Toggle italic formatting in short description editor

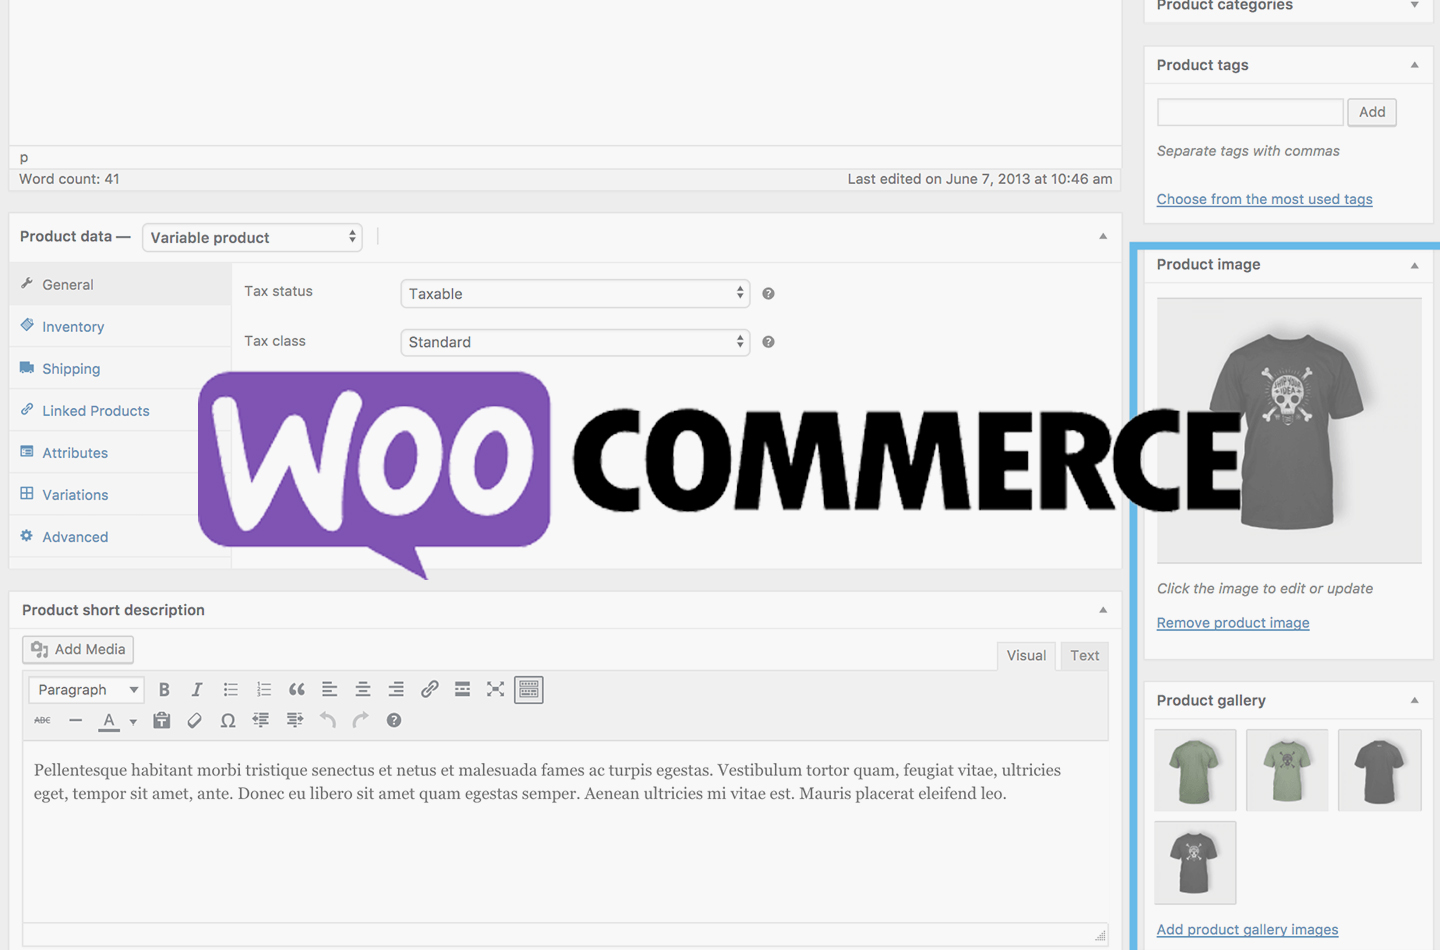(x=197, y=689)
